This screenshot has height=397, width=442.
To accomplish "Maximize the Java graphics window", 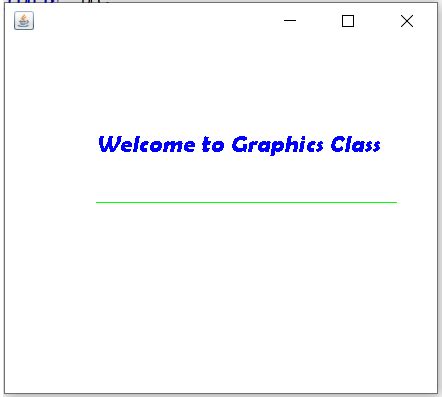I will (x=348, y=21).
